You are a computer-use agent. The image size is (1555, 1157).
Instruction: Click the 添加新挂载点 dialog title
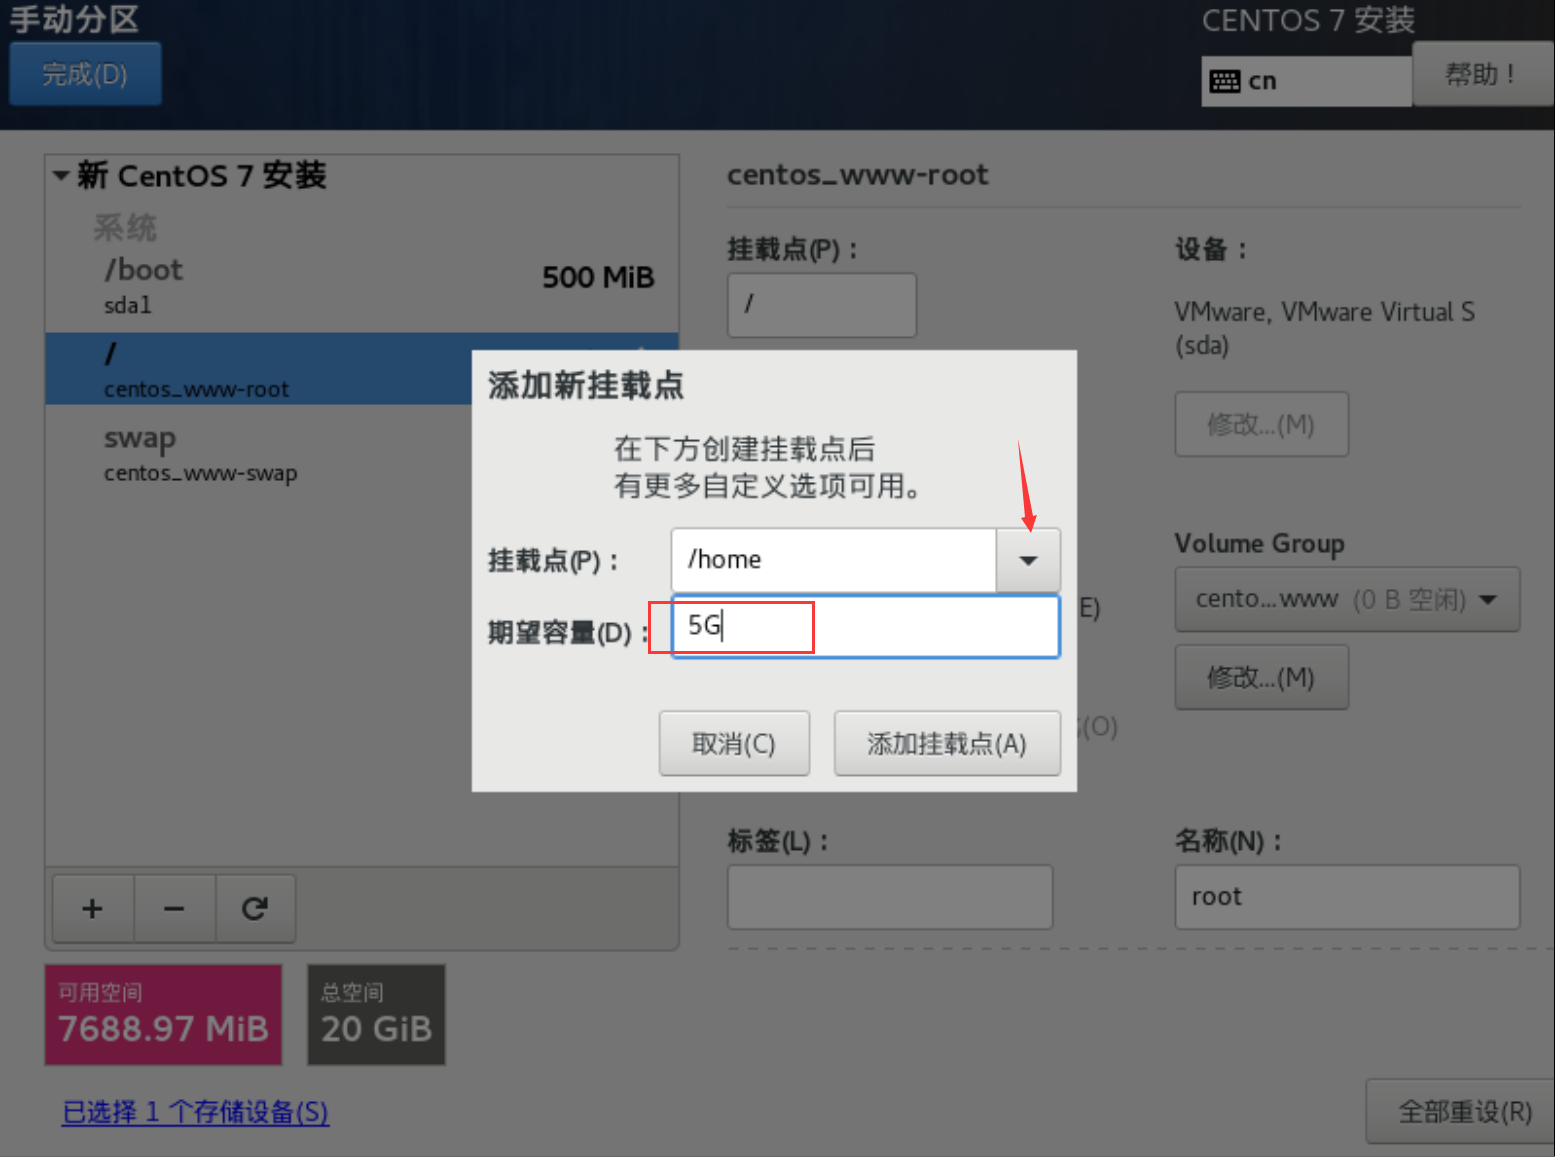586,385
